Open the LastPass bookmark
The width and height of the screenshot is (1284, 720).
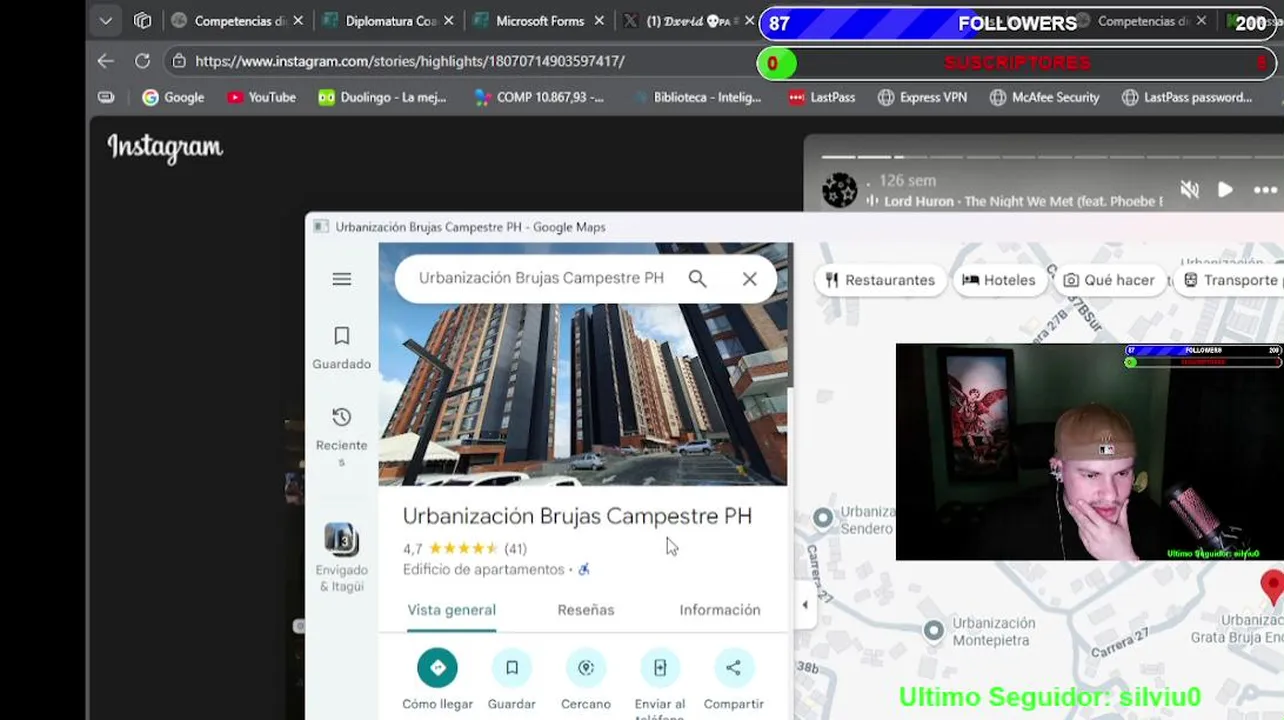click(x=821, y=97)
